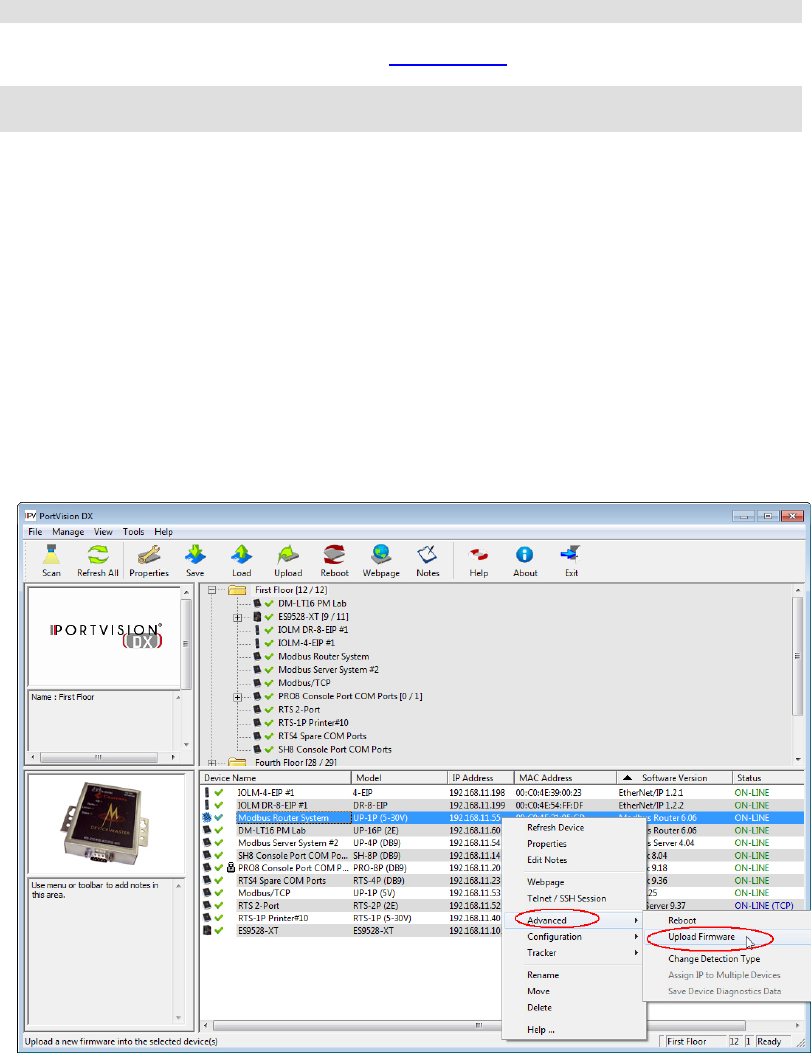811x1053 pixels.
Task: Click the About info toolbar icon
Action: coord(524,555)
